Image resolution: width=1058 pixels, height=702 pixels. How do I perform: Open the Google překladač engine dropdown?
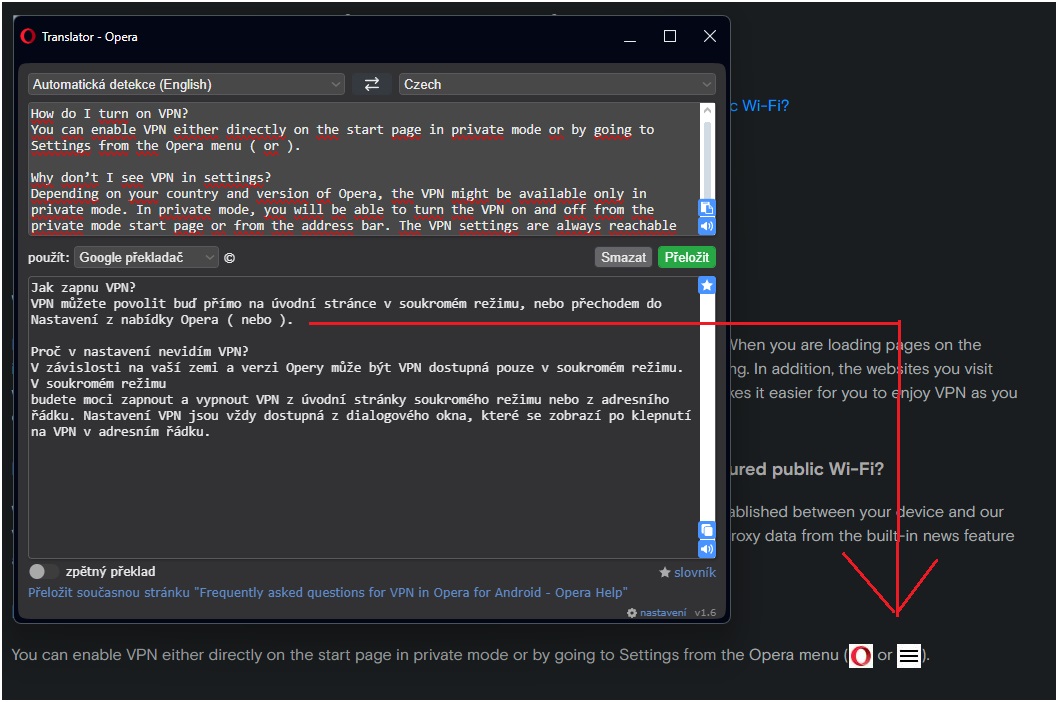146,258
